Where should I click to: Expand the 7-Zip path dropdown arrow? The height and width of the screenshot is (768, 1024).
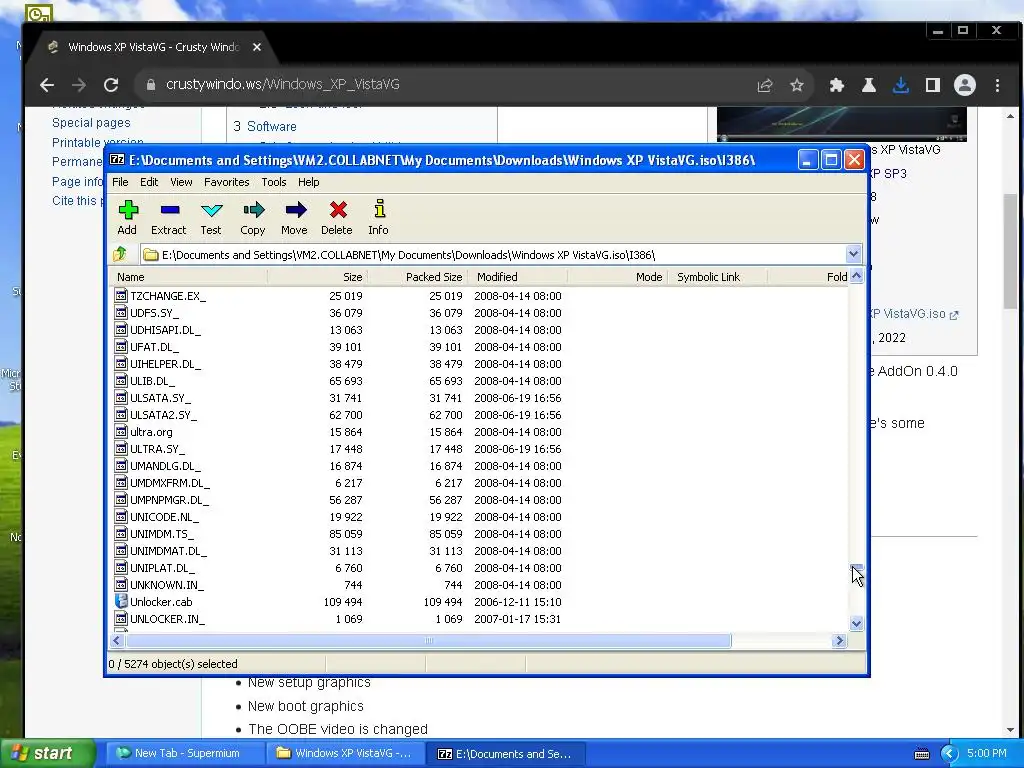point(853,254)
